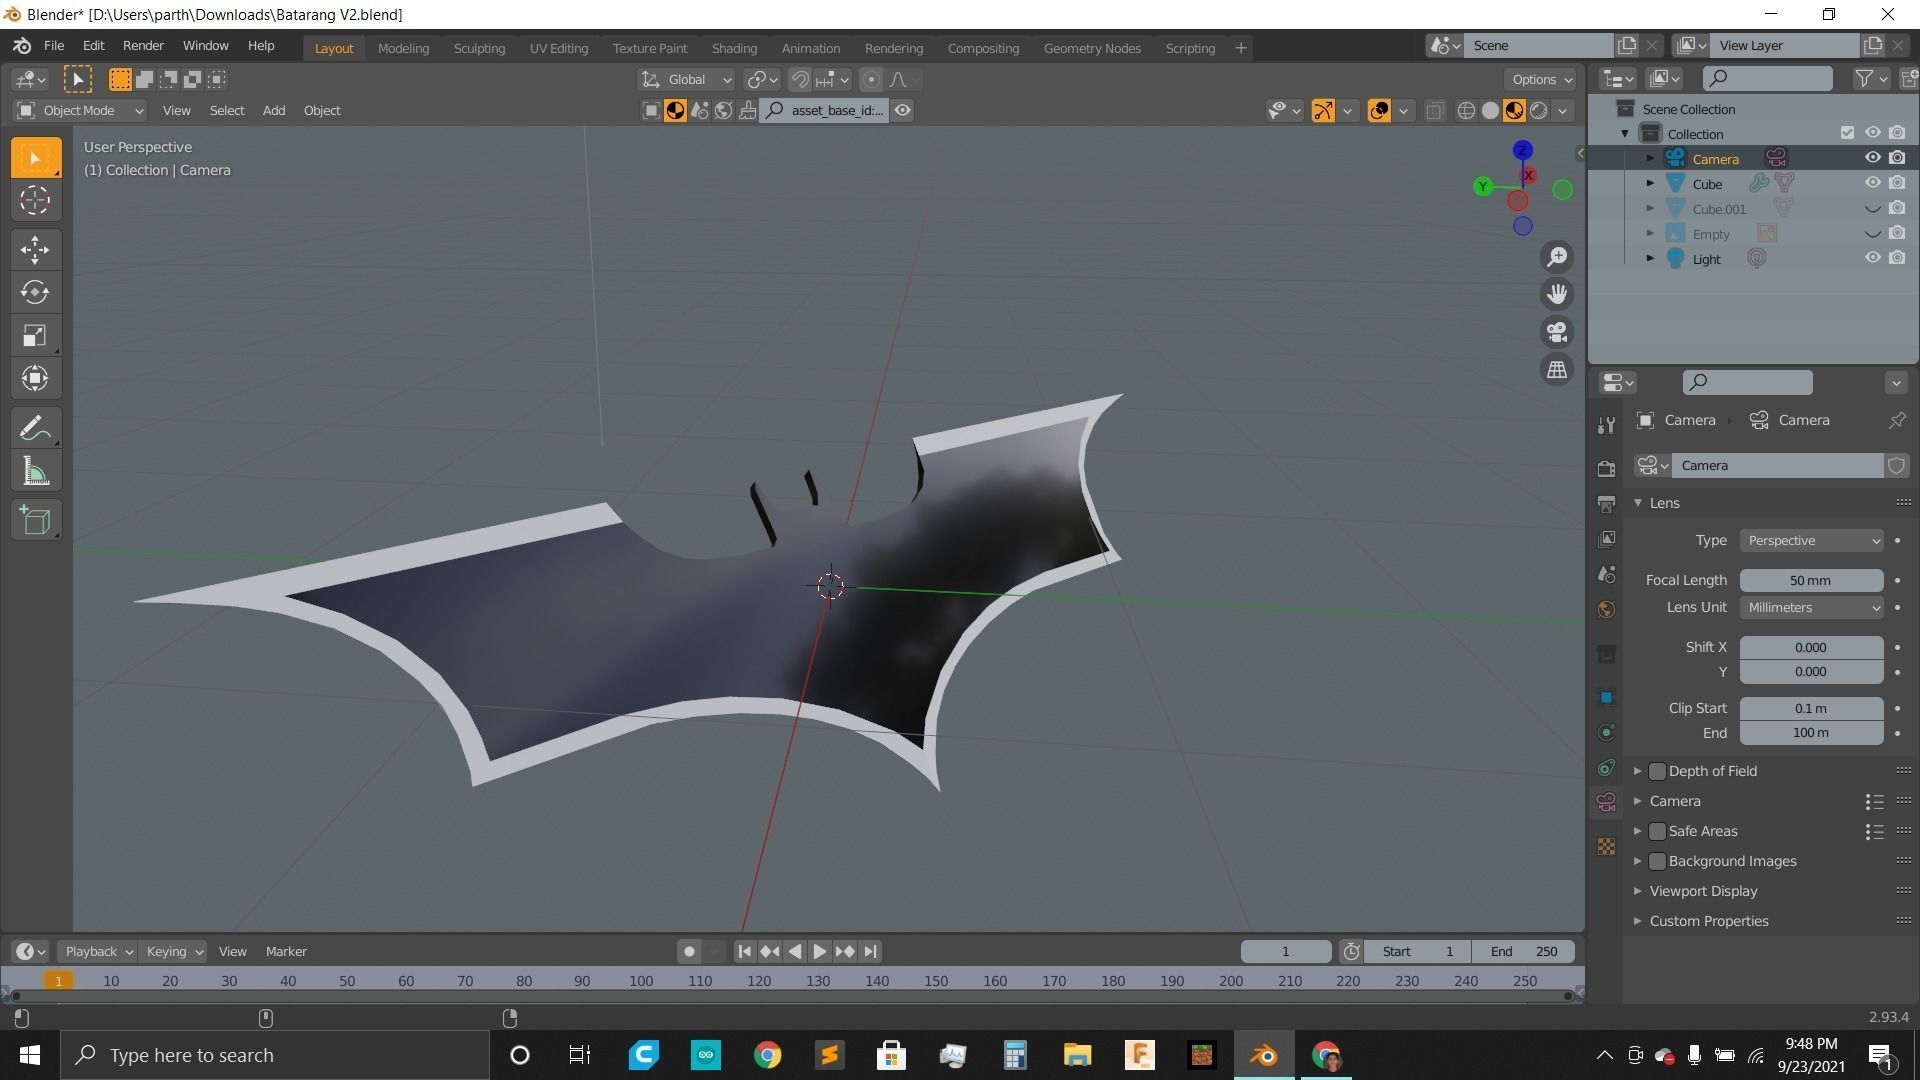The width and height of the screenshot is (1920, 1080).
Task: Hide Light object in viewport
Action: tap(1873, 258)
